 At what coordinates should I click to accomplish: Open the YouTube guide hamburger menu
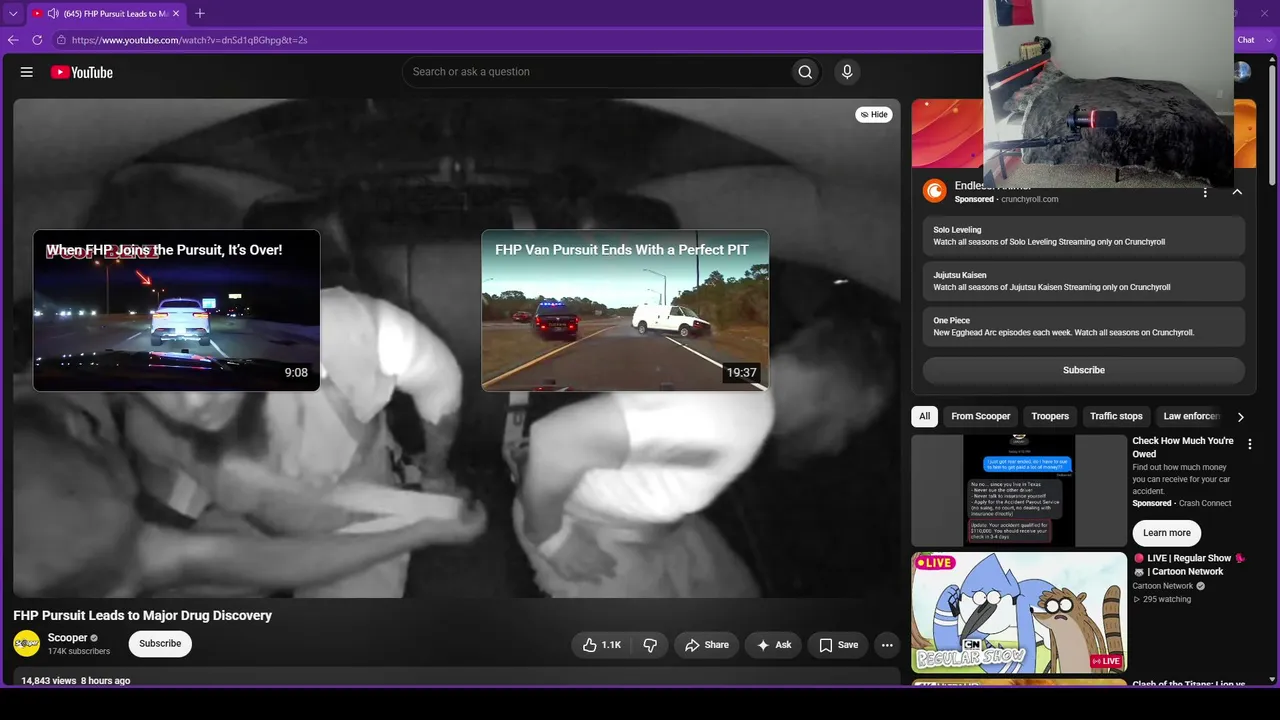tap(27, 72)
